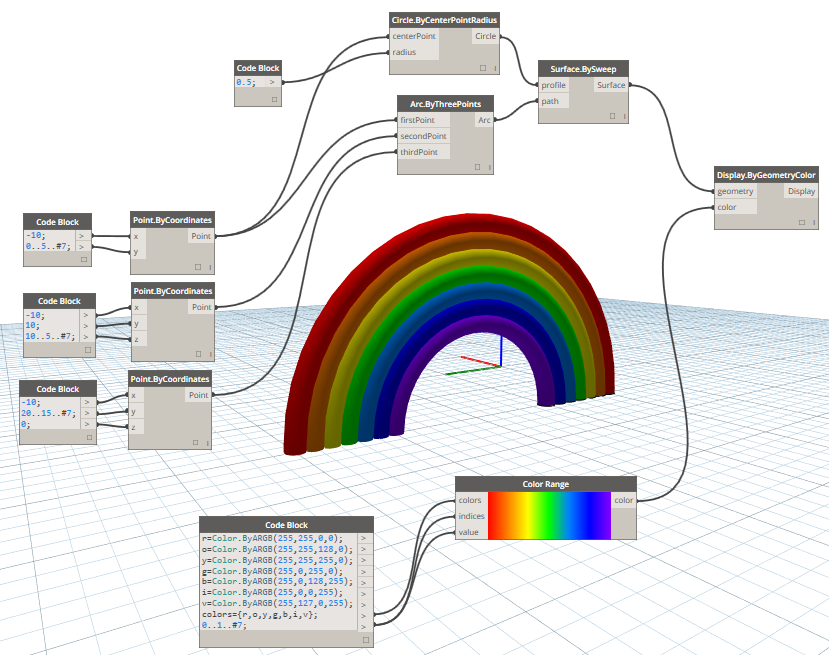Click output arrow of 0.5 Code Block
Image resolution: width=829 pixels, height=655 pixels.
click(272, 83)
